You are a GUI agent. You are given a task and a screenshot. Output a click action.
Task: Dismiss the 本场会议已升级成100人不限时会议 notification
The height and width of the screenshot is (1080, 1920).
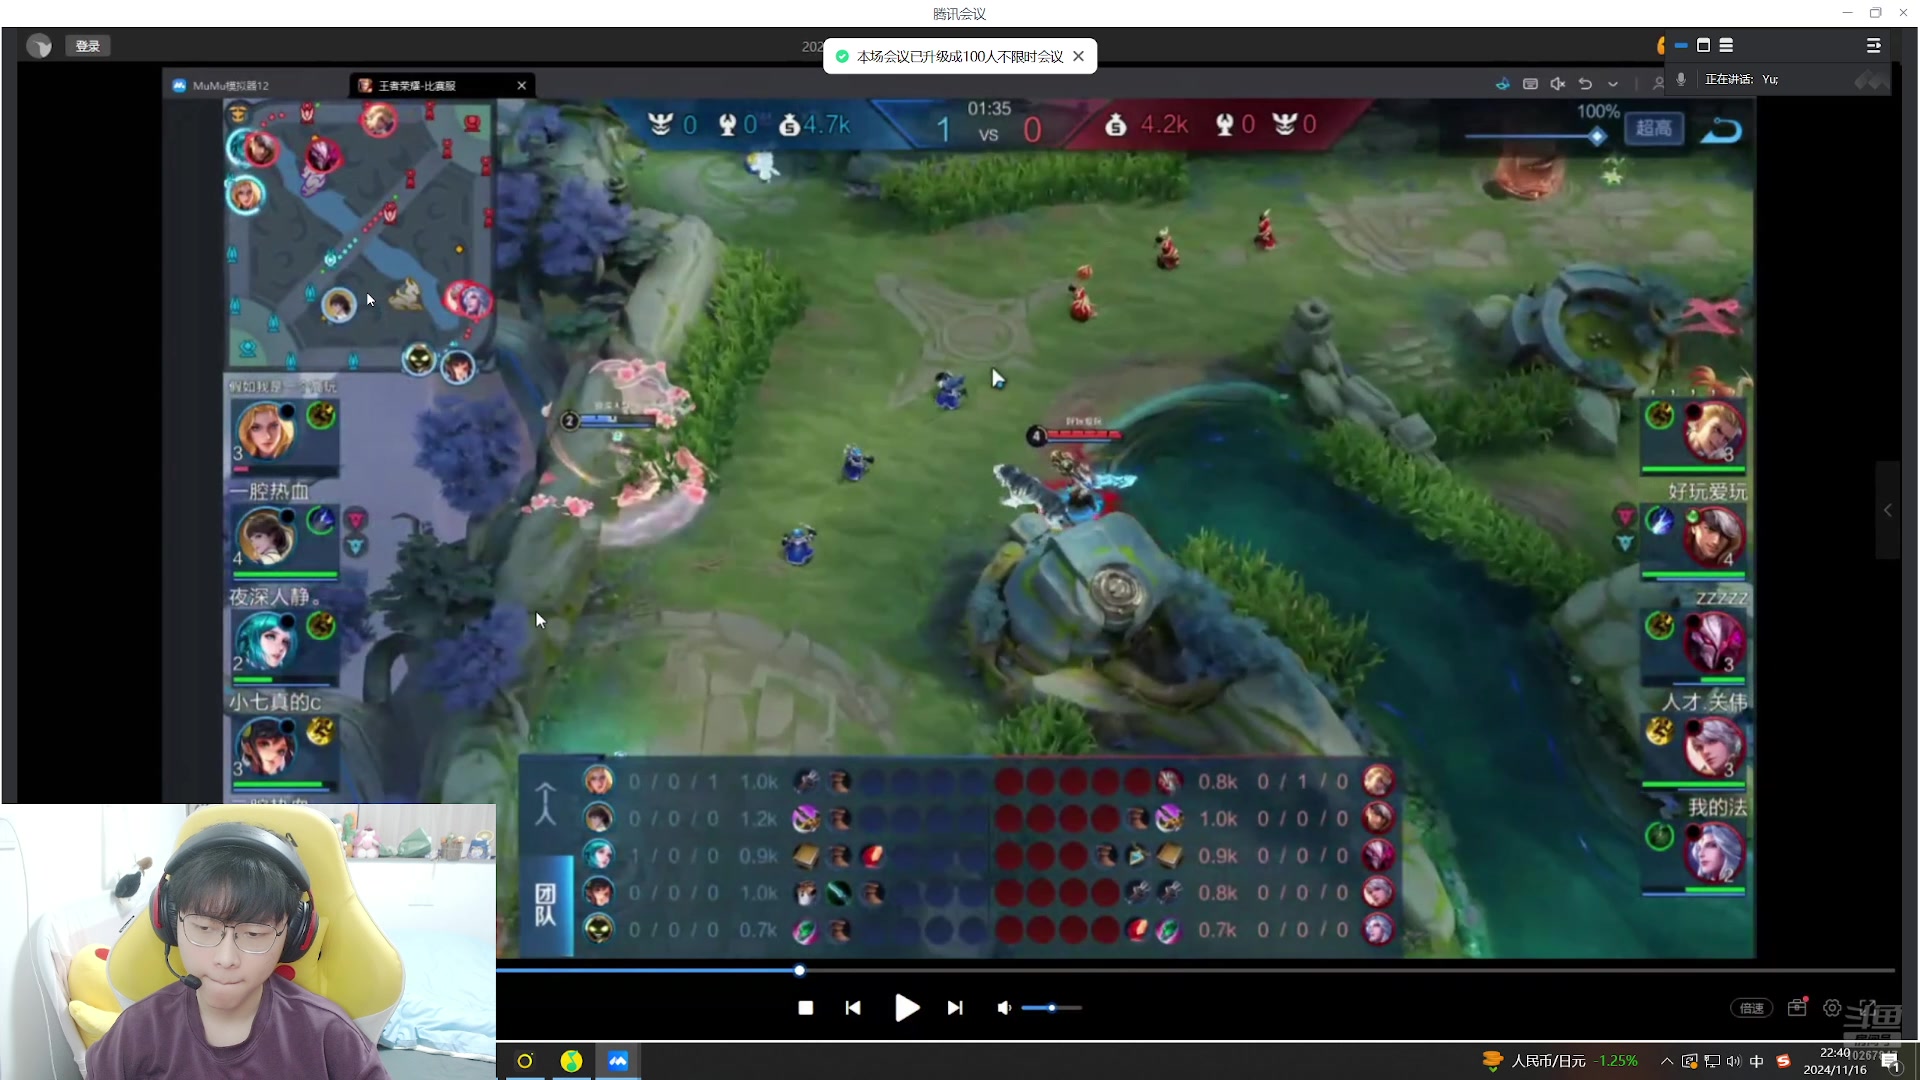coord(1078,56)
